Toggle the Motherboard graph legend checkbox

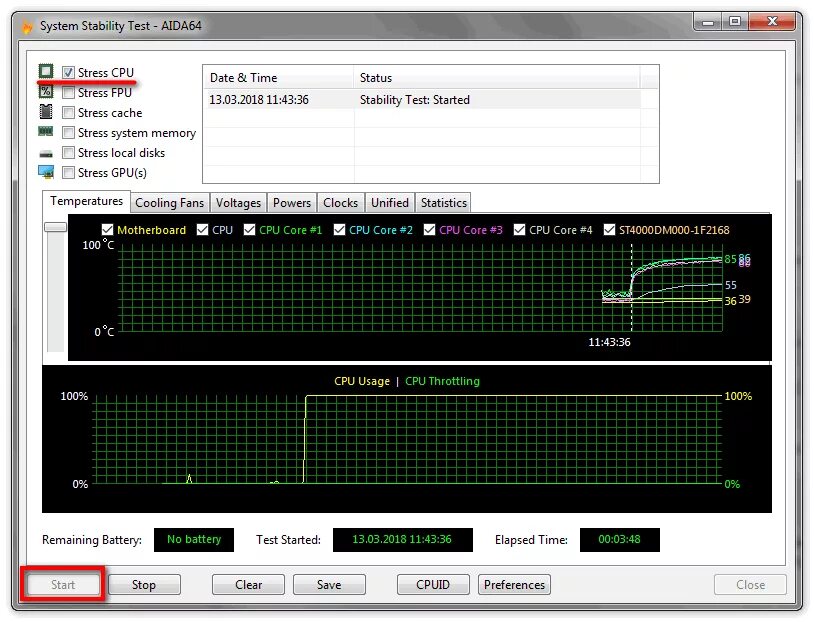[x=107, y=229]
